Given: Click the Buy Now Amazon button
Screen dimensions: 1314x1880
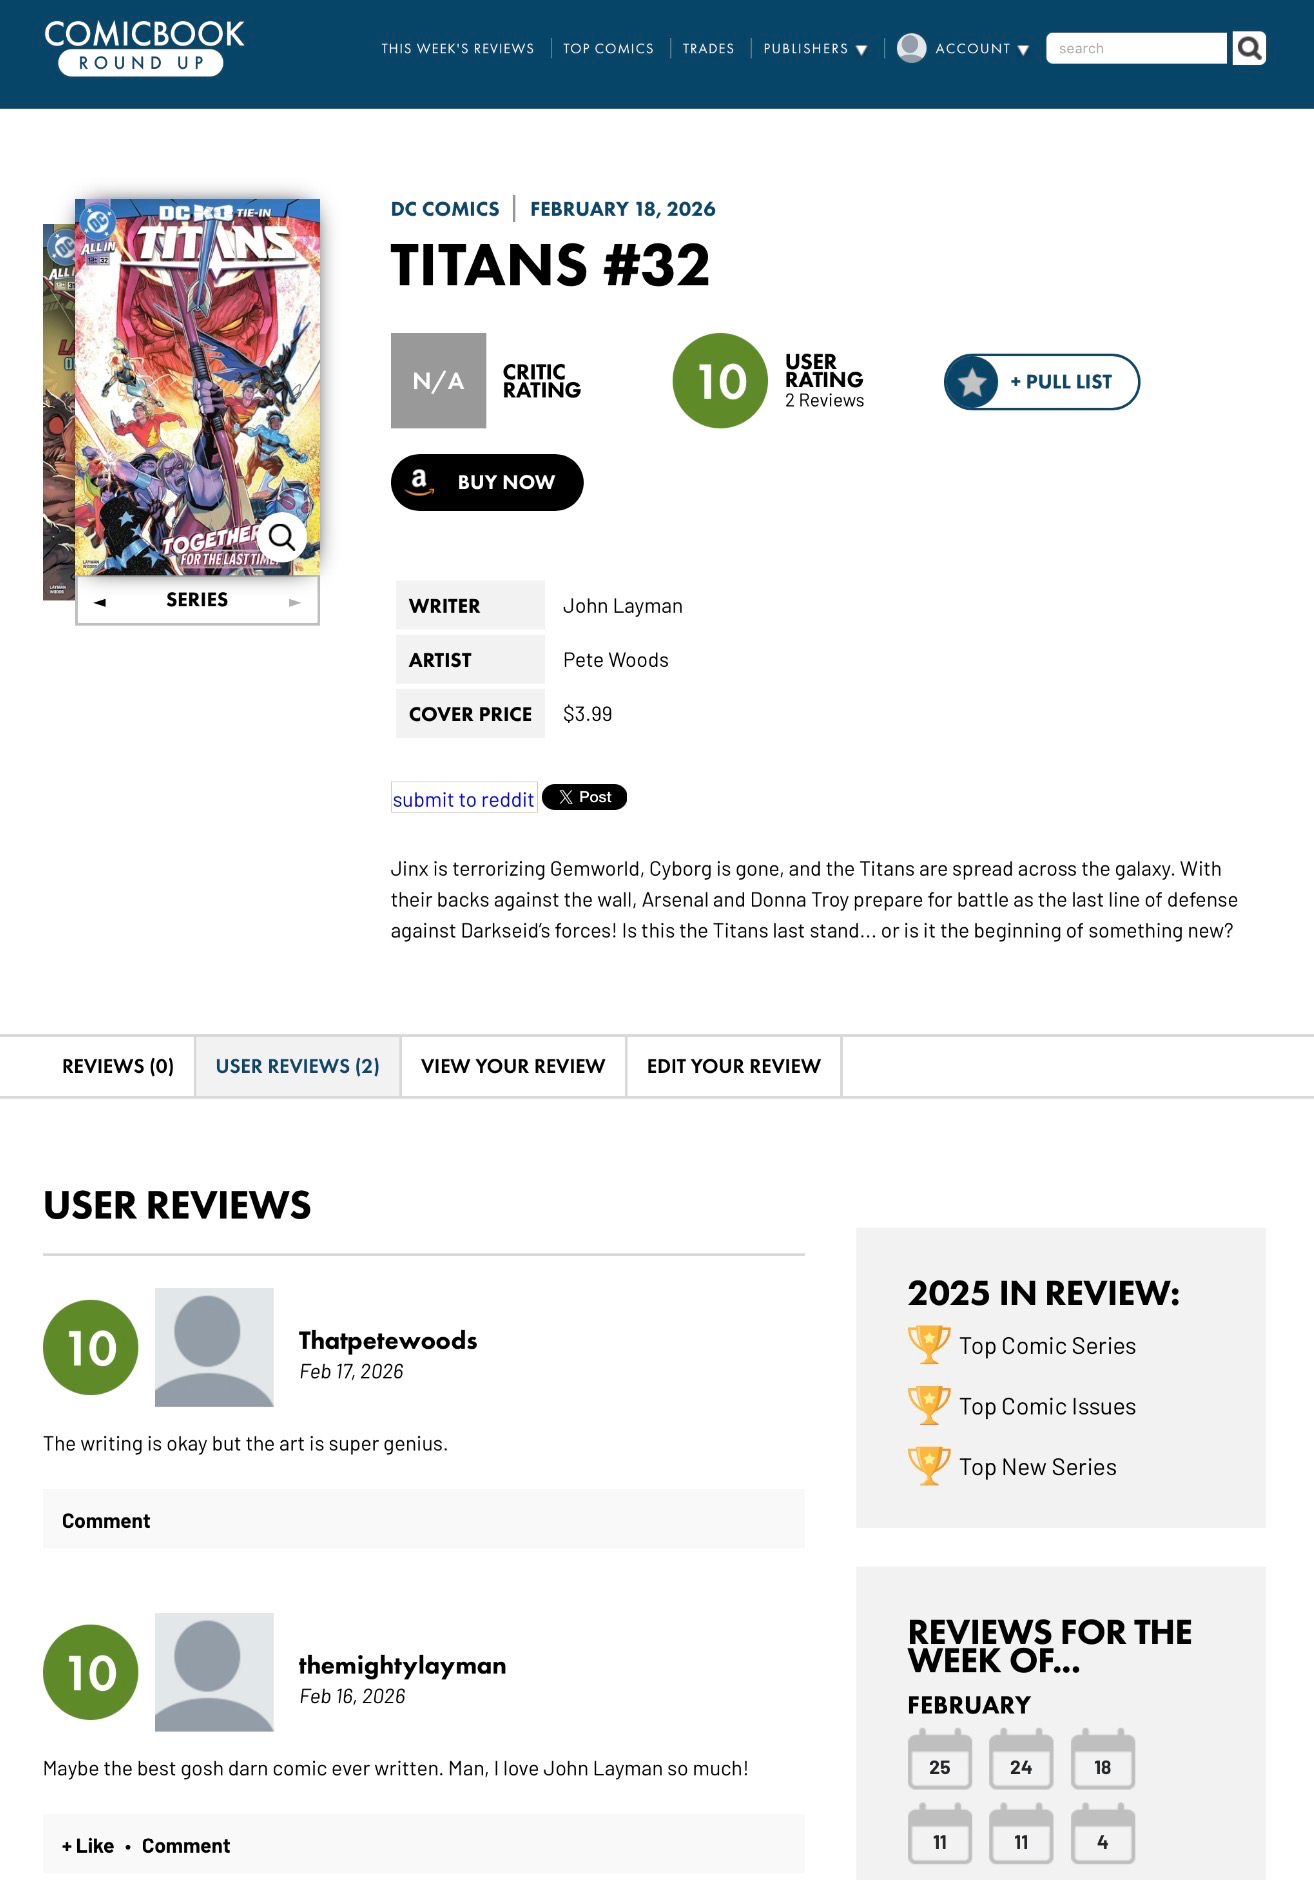Looking at the screenshot, I should tap(487, 482).
